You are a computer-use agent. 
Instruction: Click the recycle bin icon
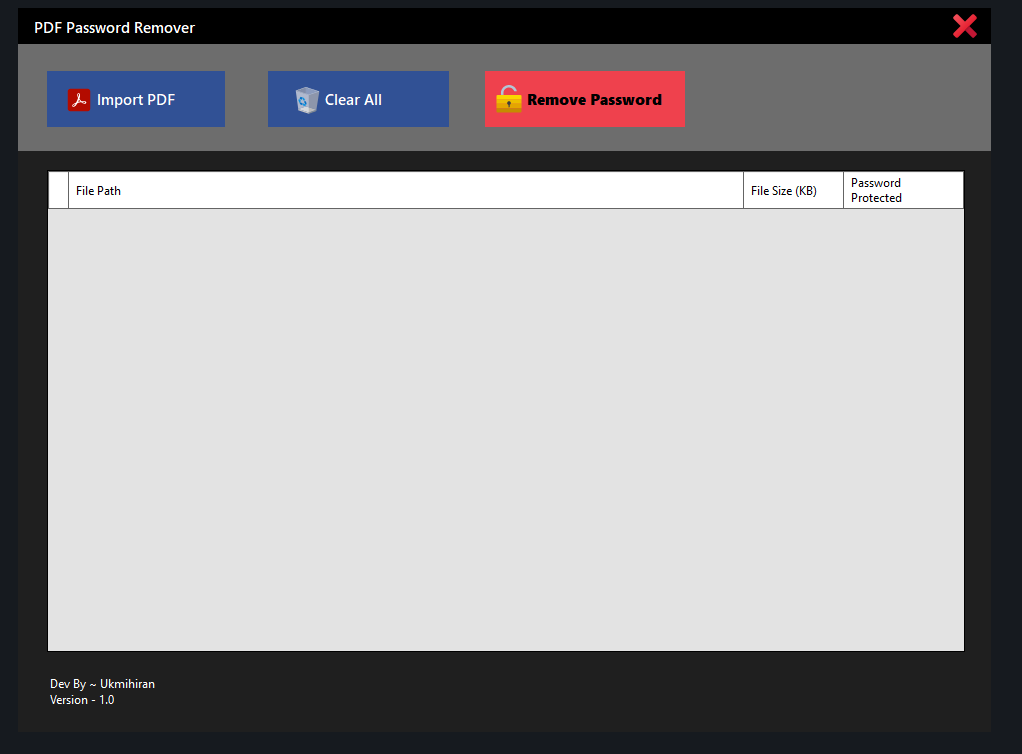(x=306, y=100)
